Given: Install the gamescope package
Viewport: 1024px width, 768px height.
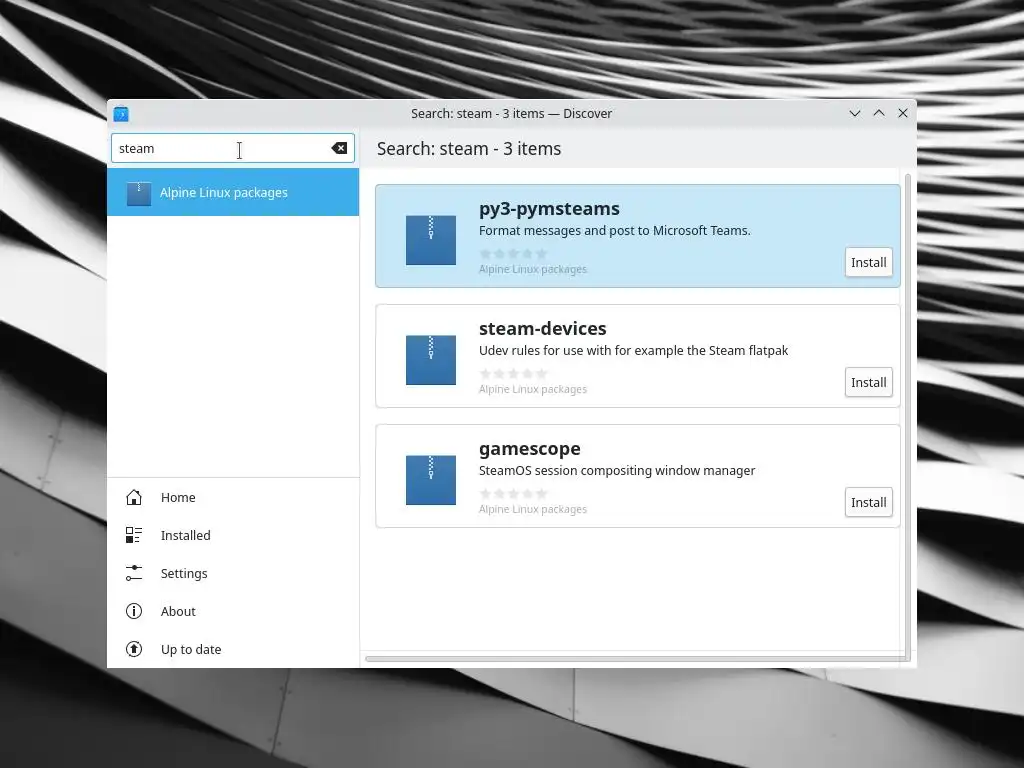Looking at the screenshot, I should tap(869, 503).
